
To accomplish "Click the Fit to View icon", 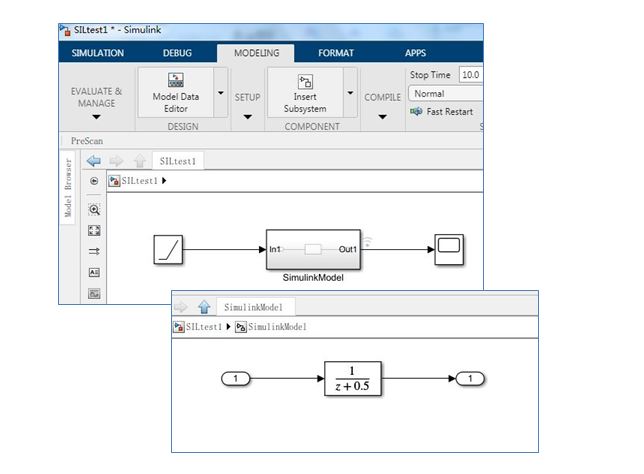I will pos(94,230).
